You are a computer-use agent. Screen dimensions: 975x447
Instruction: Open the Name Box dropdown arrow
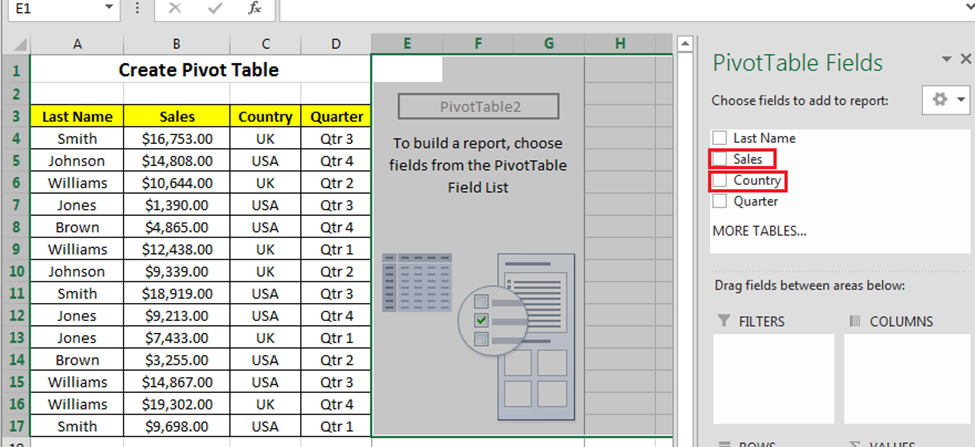click(x=108, y=8)
